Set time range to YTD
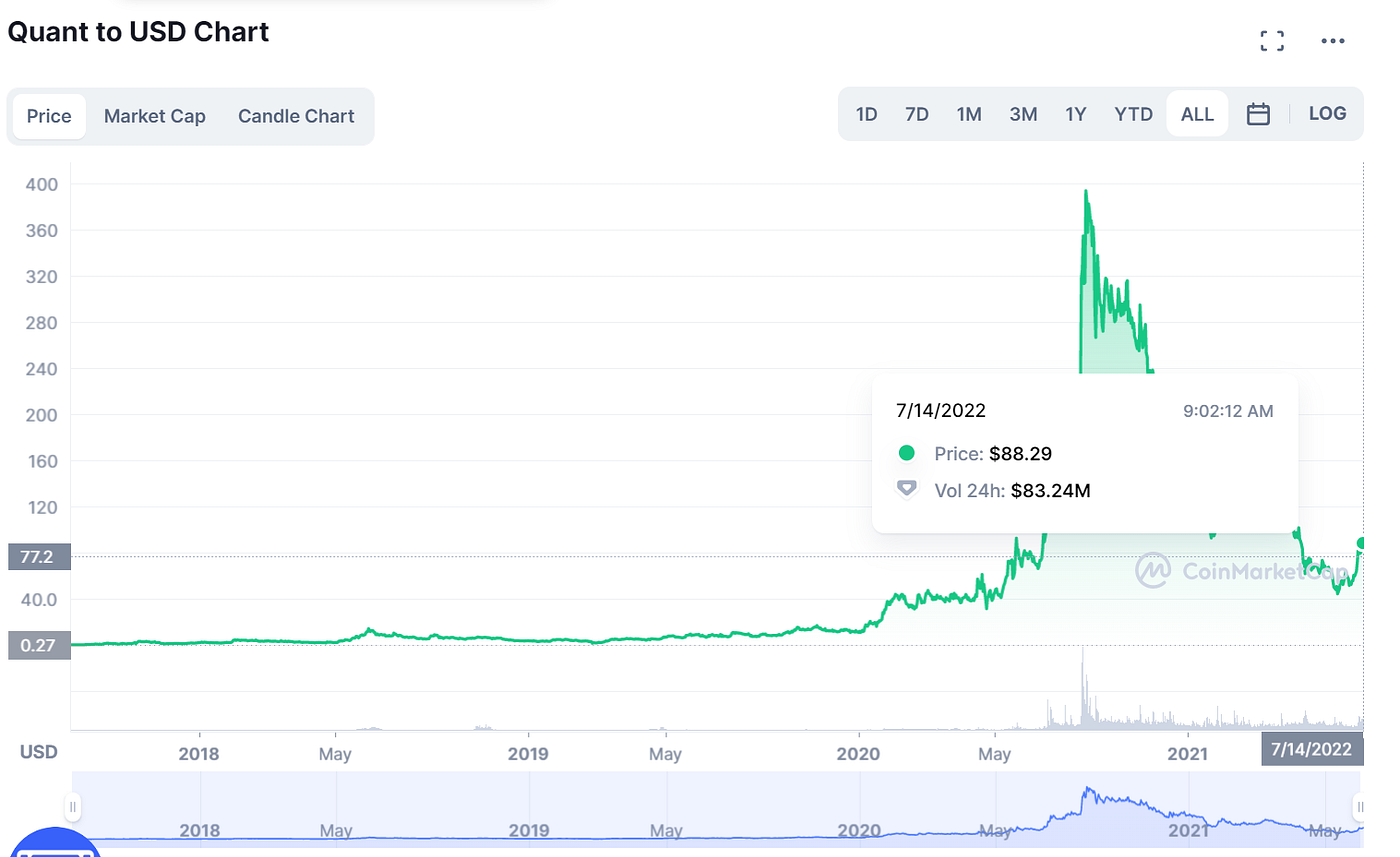The image size is (1400, 857). pos(1134,114)
